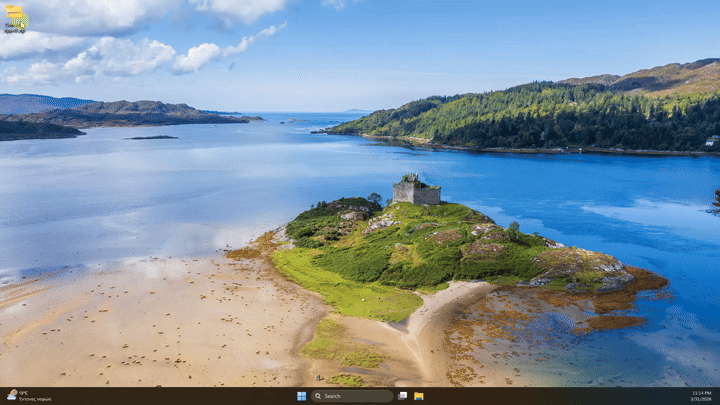
Task: Open the Windows Start menu
Action: click(x=301, y=396)
